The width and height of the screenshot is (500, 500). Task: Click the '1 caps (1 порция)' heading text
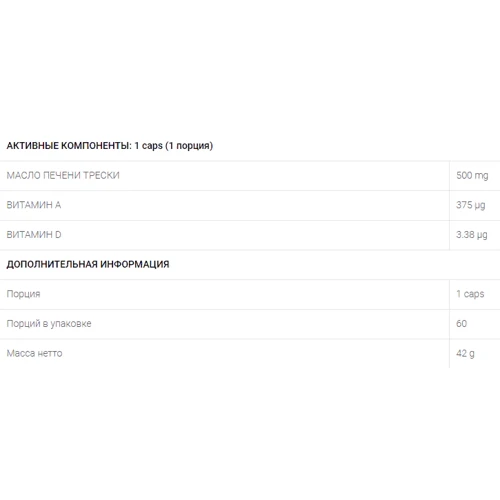click(x=174, y=146)
